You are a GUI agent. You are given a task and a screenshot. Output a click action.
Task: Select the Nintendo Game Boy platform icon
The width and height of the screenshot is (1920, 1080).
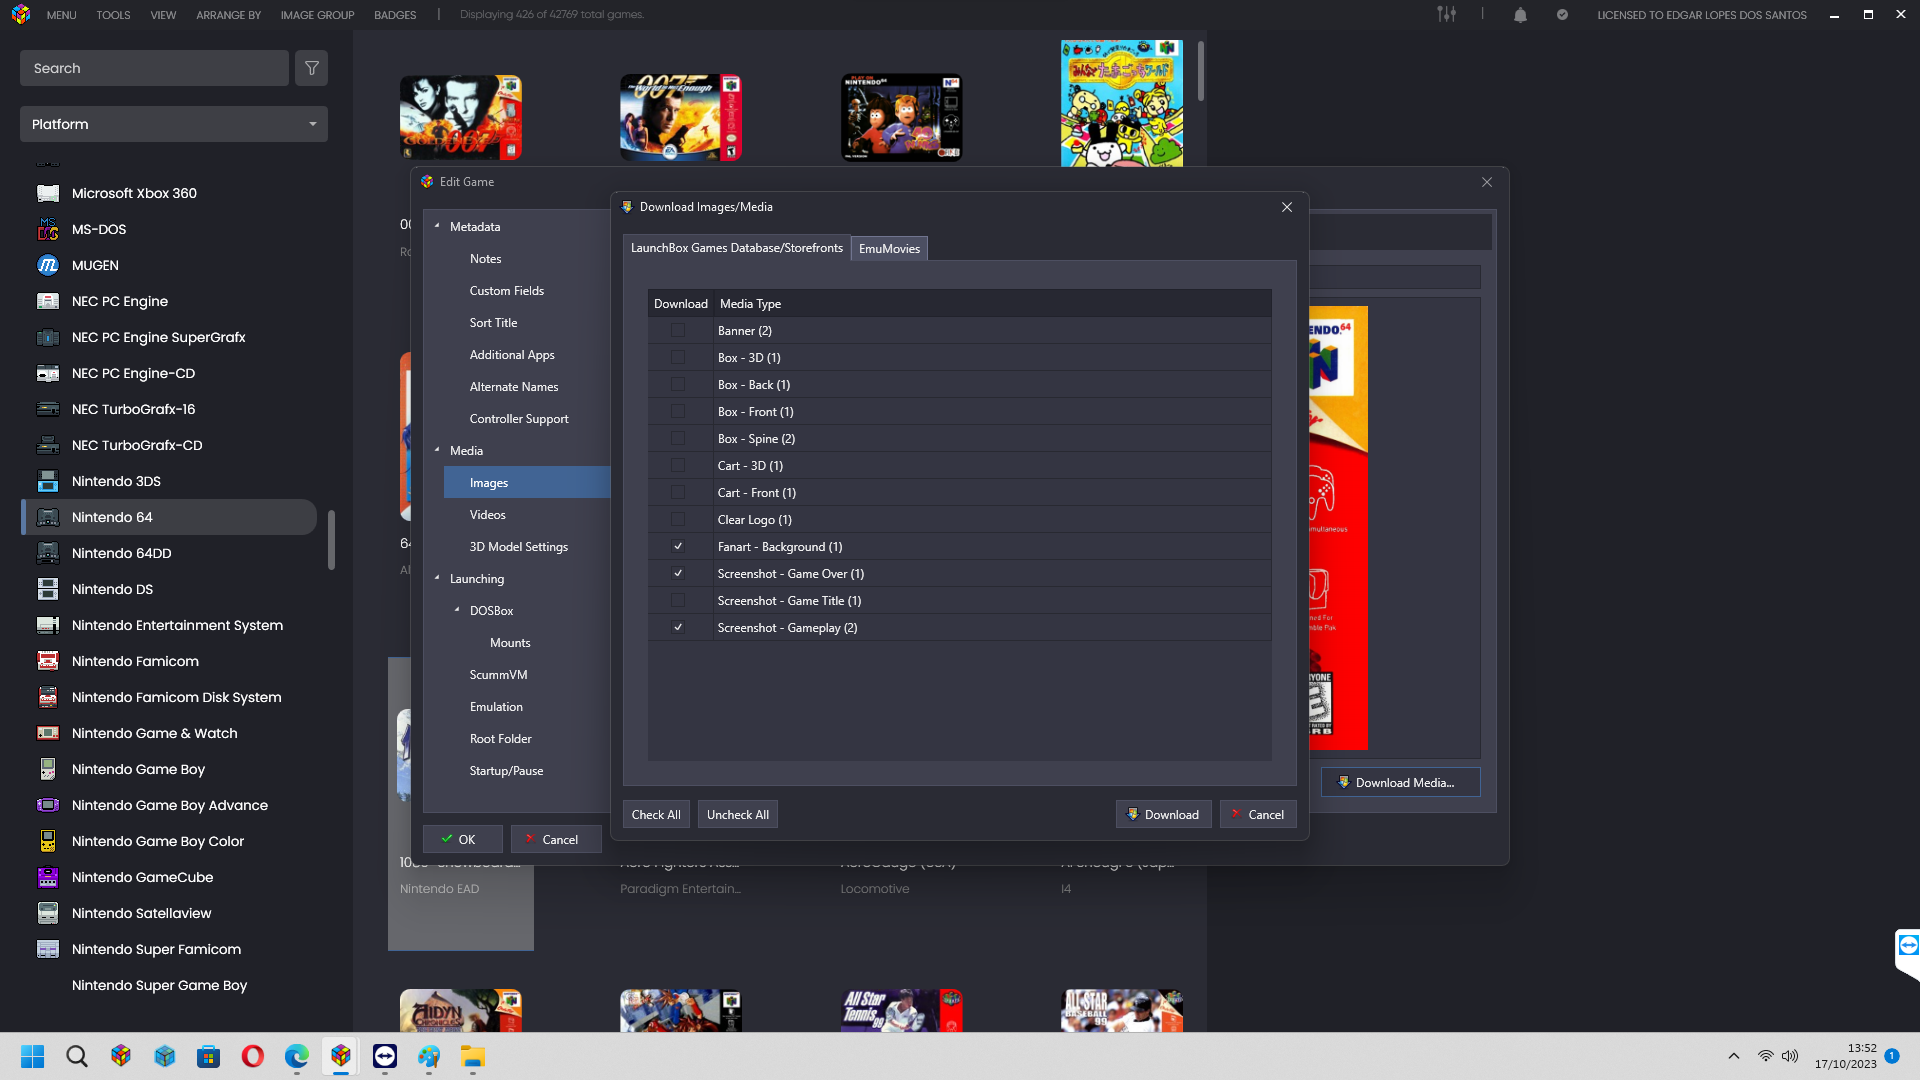[x=48, y=769]
